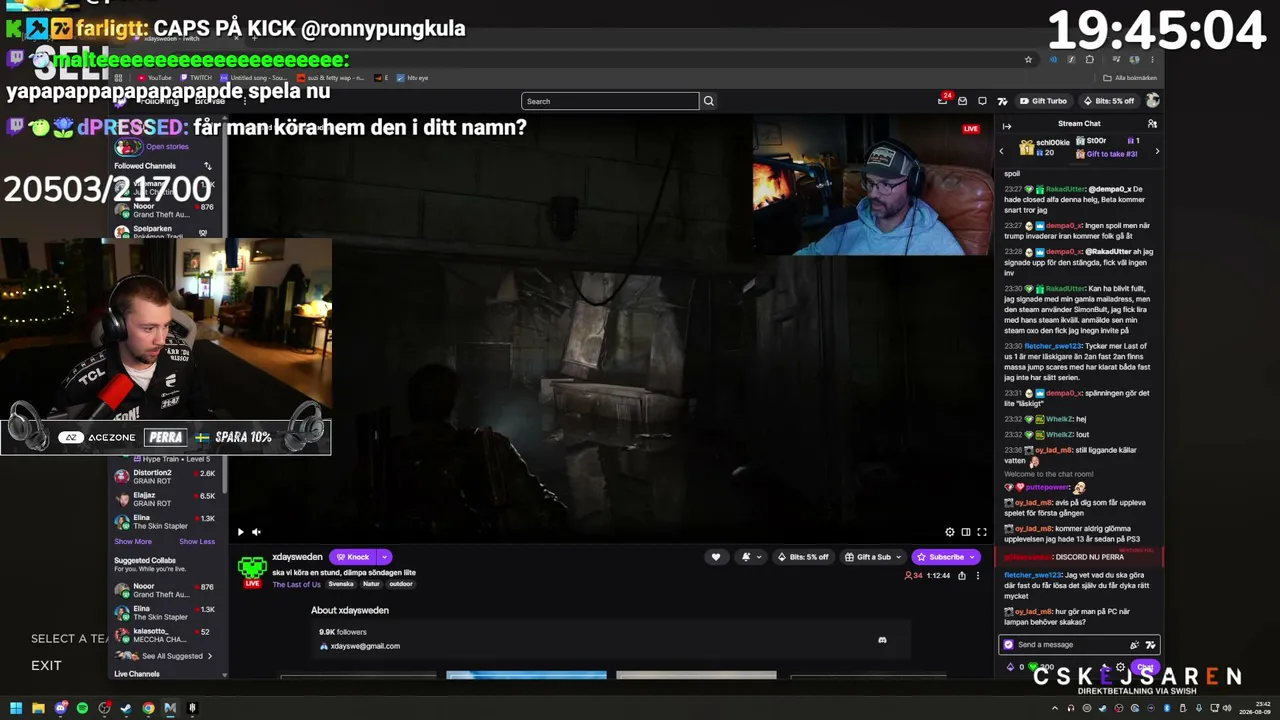Open chat settings gear below the chat
Image resolution: width=1280 pixels, height=720 pixels.
(1120, 667)
